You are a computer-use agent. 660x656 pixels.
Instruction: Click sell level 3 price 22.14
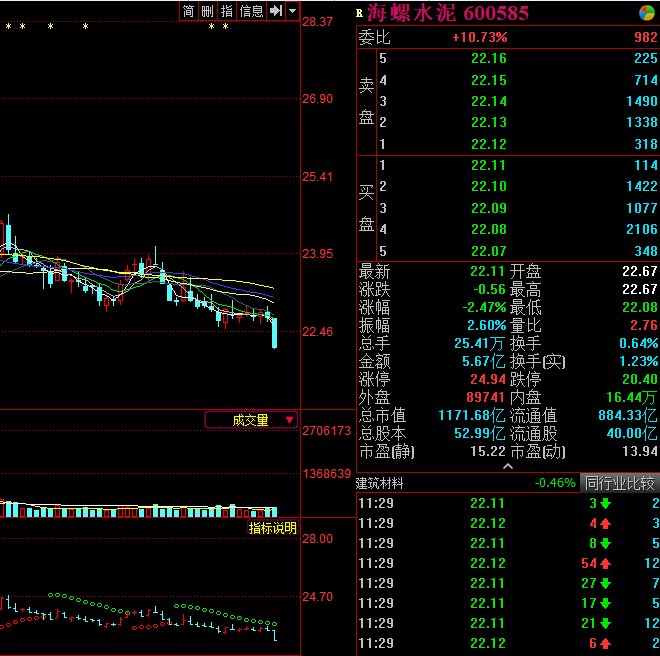pos(489,101)
